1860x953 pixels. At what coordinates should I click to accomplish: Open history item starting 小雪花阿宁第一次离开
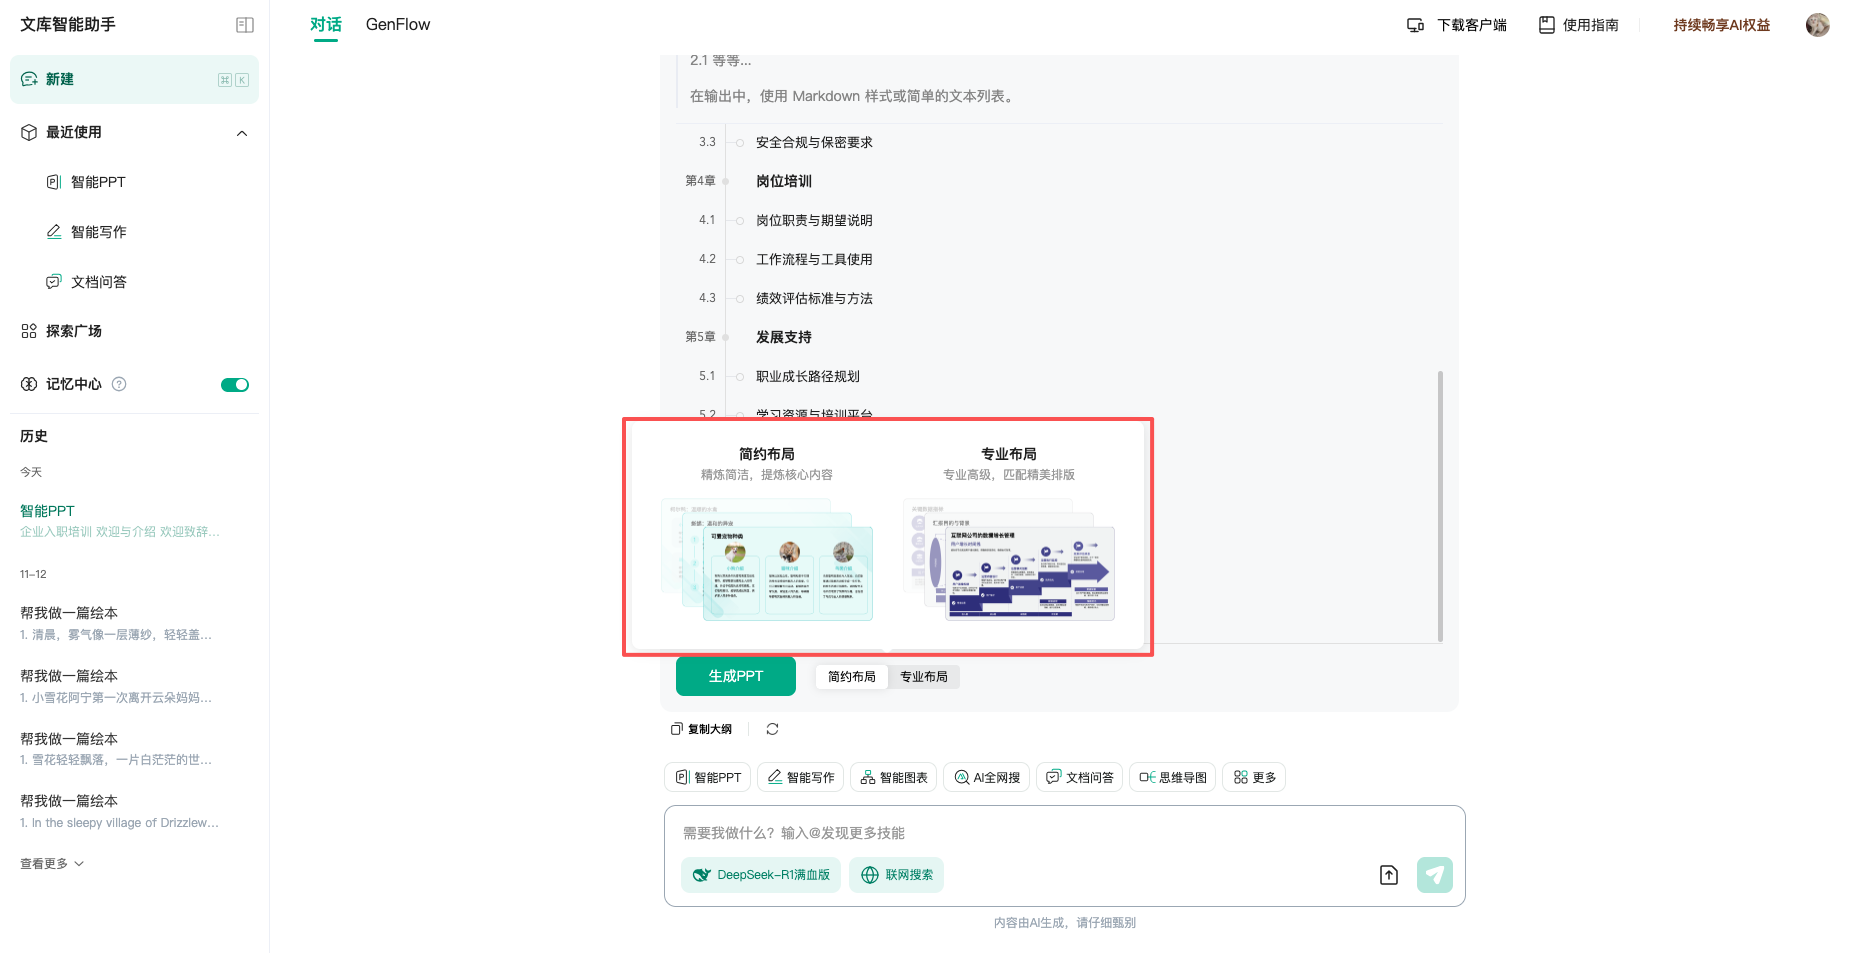coord(116,687)
